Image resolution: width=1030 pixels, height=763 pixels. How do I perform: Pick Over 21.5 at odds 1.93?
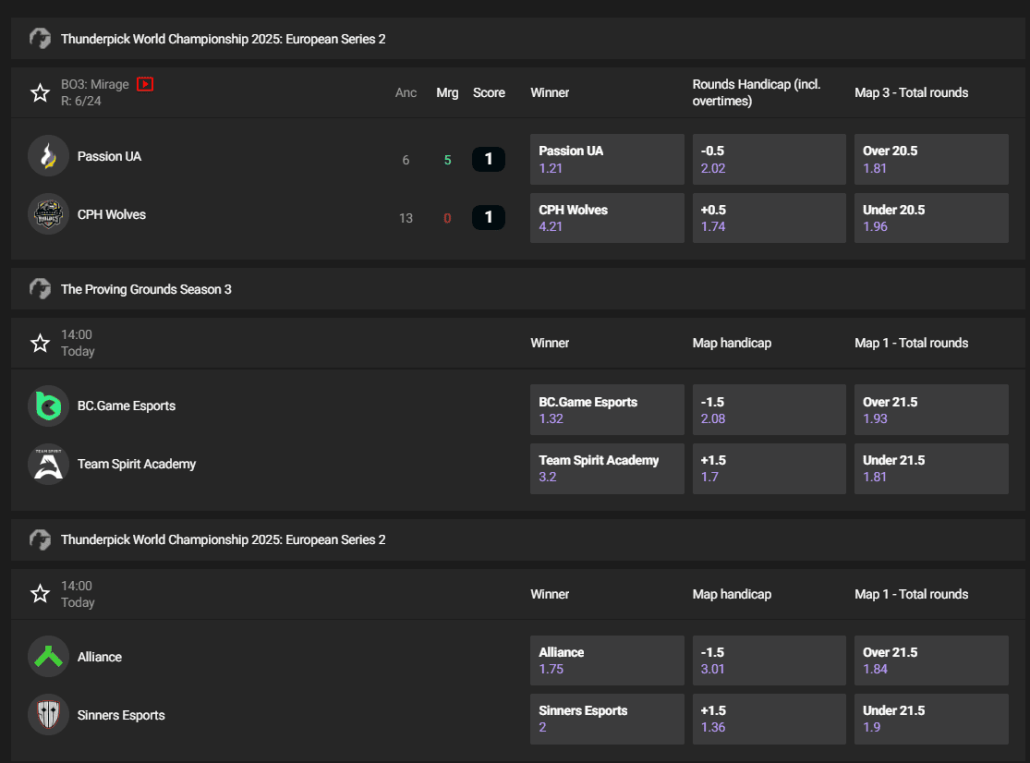931,410
